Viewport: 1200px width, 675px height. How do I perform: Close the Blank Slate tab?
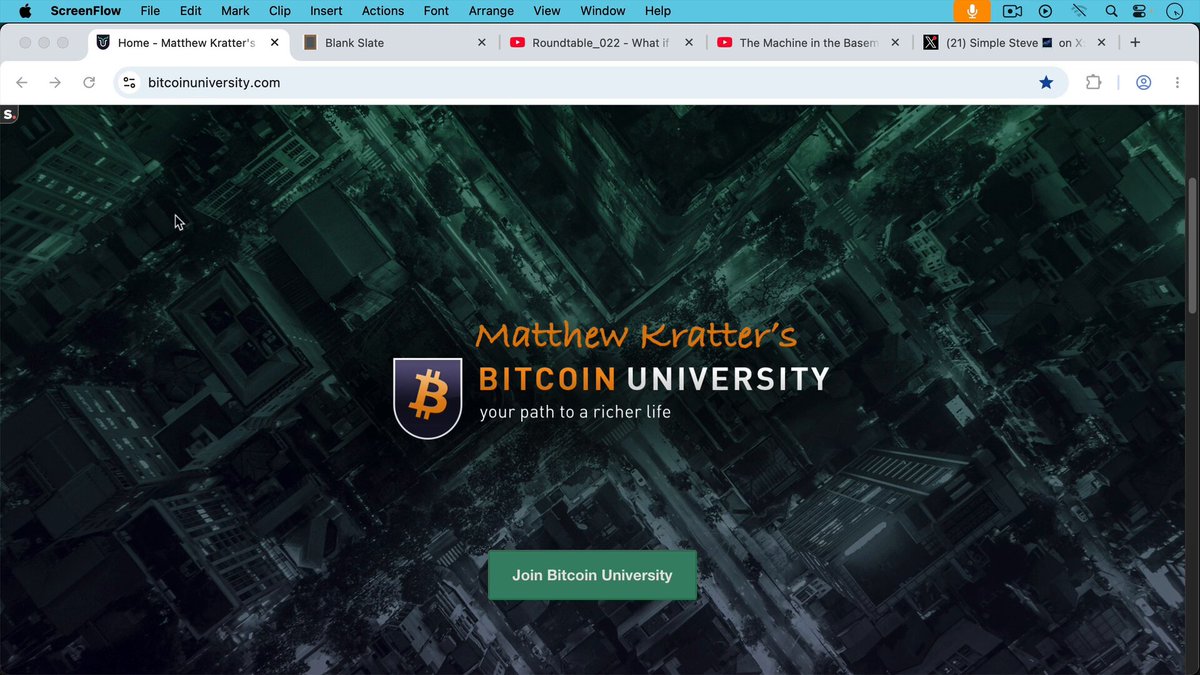[482, 43]
